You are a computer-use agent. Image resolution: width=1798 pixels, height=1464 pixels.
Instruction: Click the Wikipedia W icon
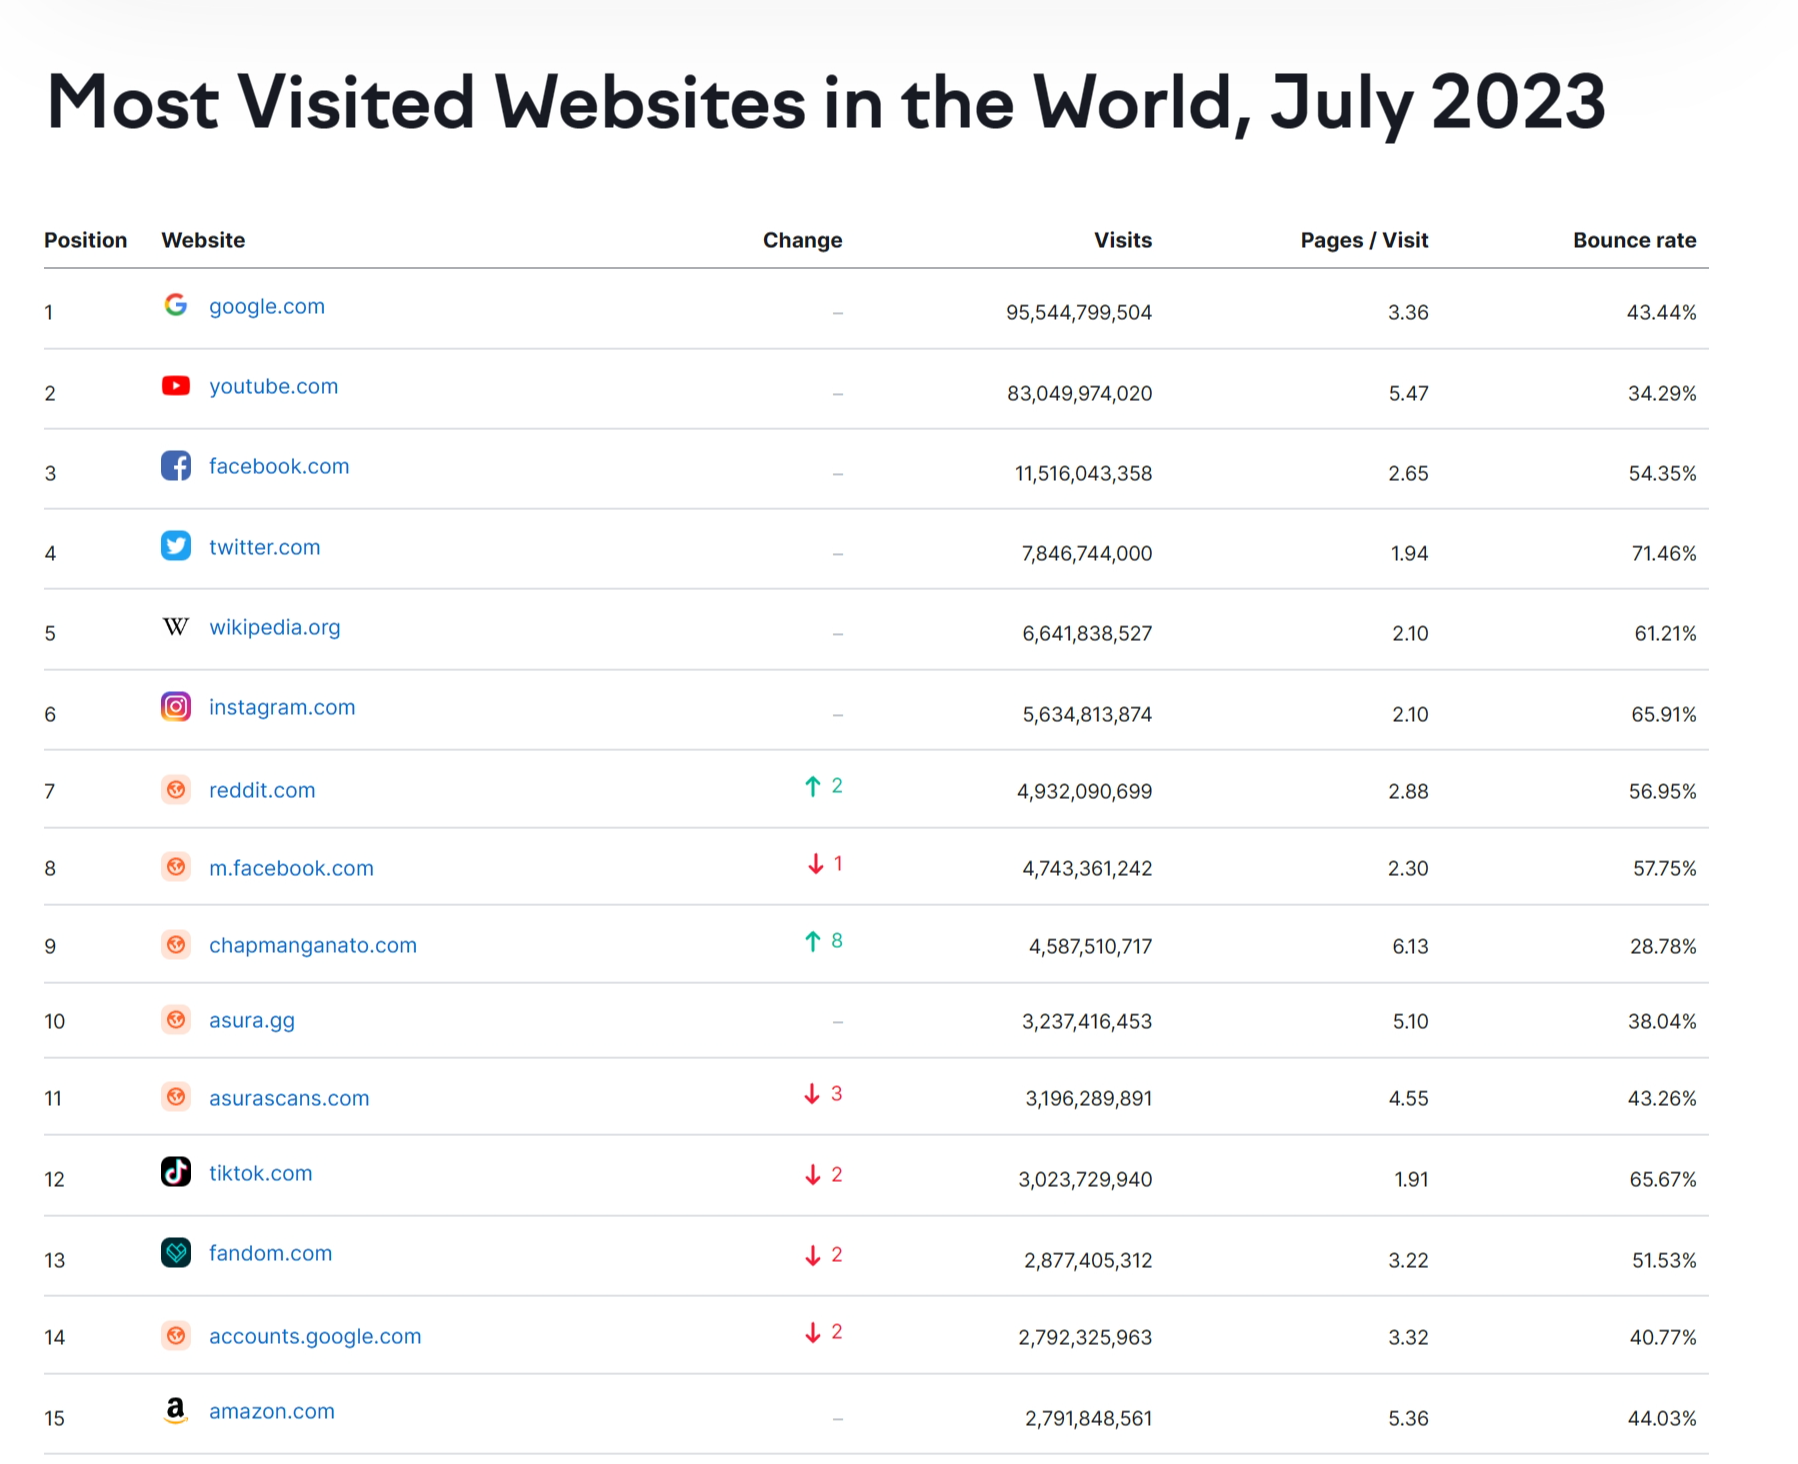pos(176,626)
